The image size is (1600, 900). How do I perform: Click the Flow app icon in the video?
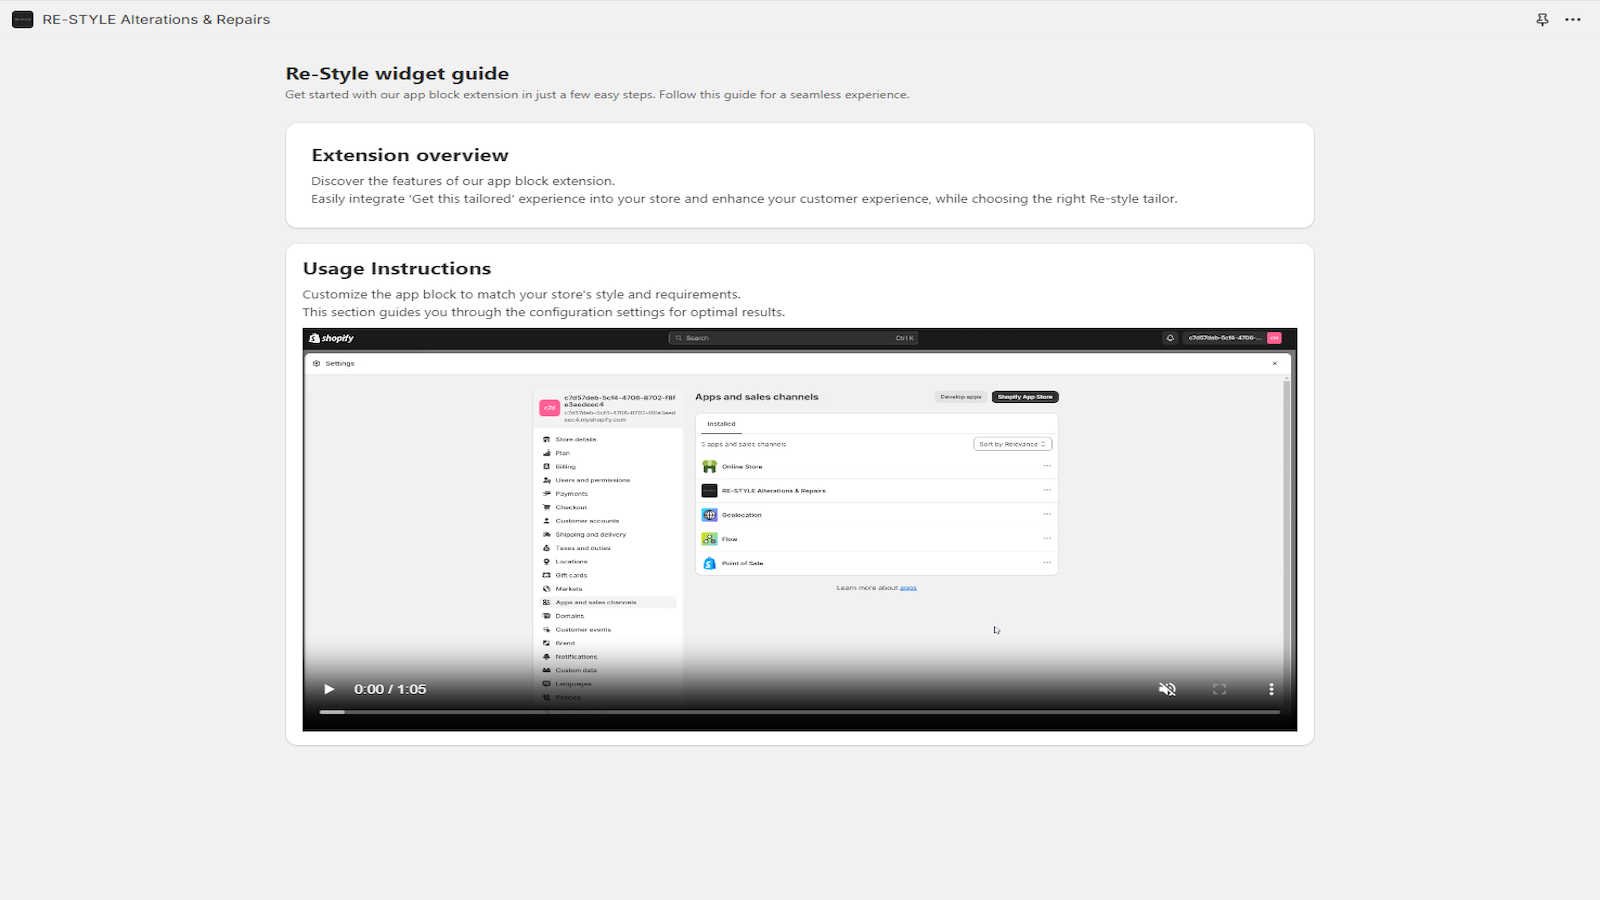[709, 539]
